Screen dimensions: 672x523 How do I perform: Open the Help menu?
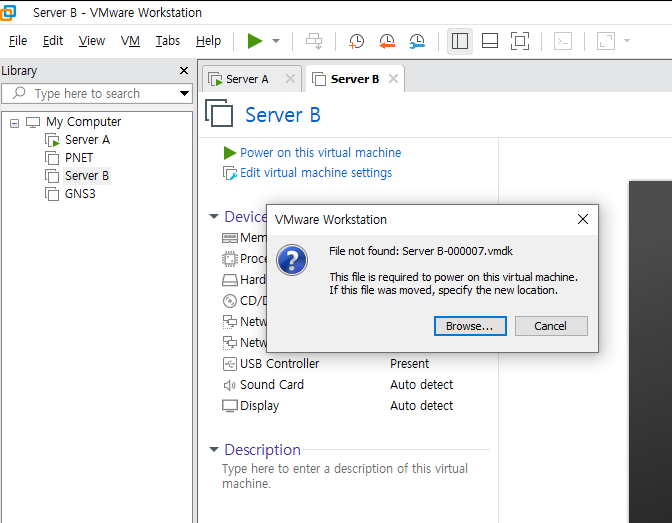[x=208, y=41]
